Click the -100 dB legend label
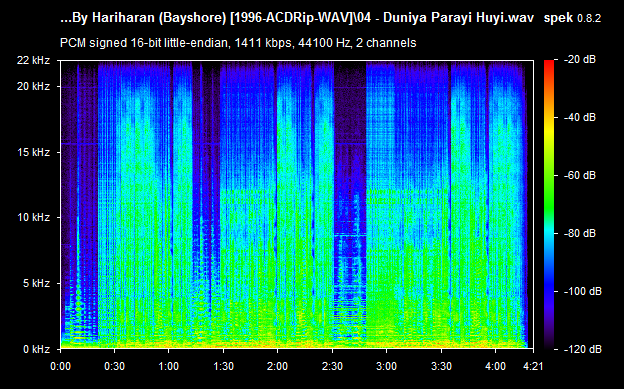Image resolution: width=624 pixels, height=389 pixels. click(583, 291)
